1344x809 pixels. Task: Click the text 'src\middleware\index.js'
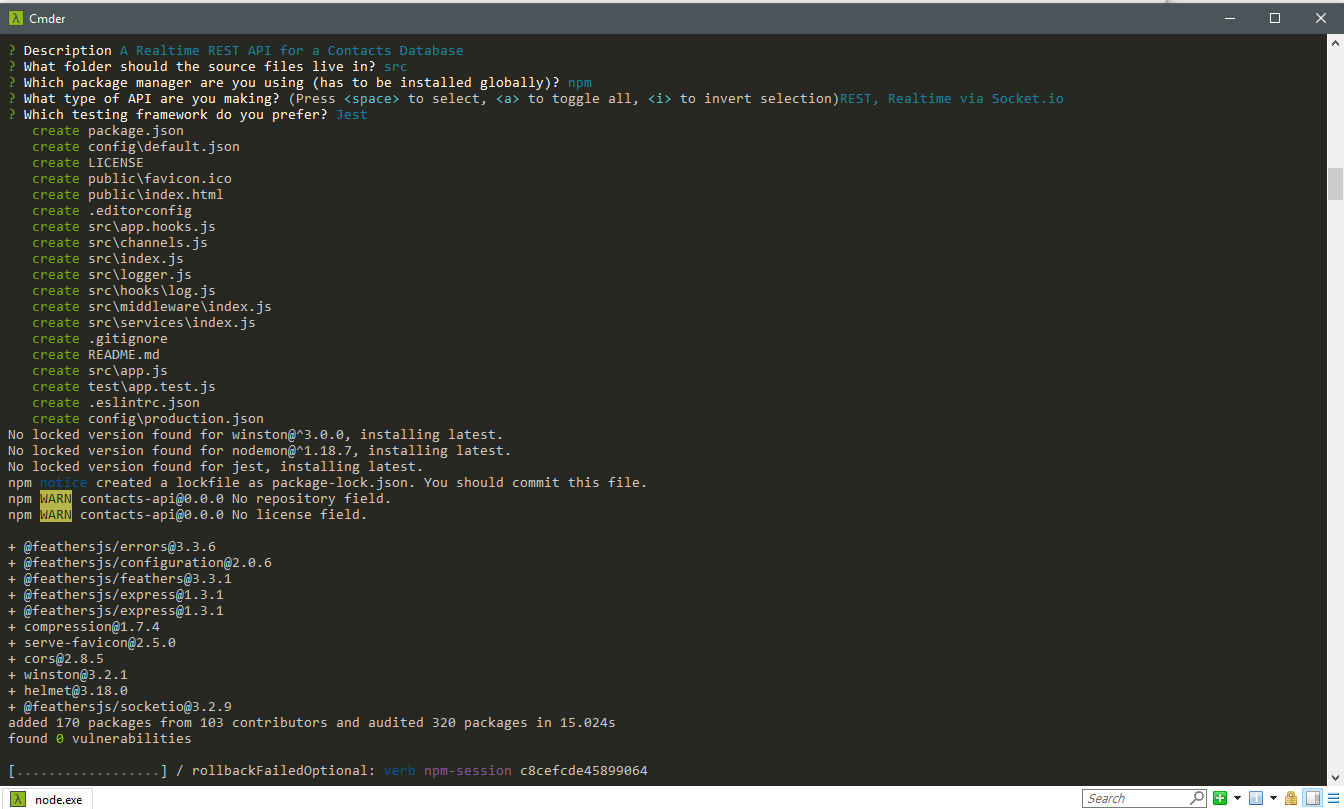point(180,307)
